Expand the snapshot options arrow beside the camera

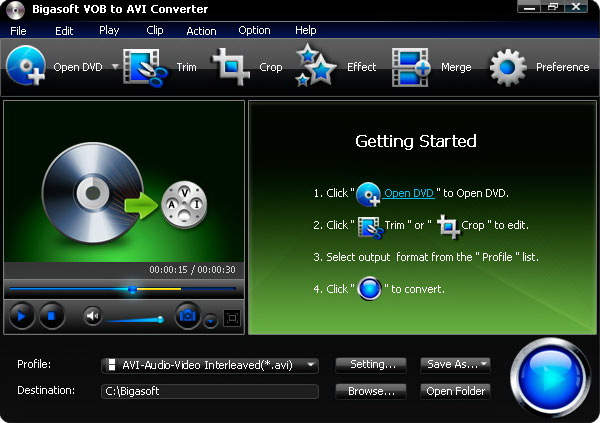(210, 320)
